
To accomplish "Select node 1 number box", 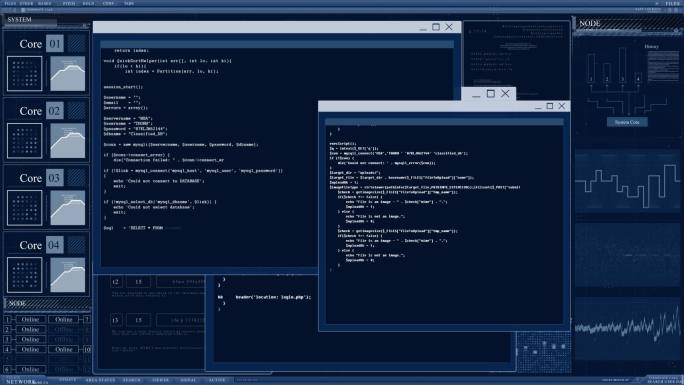I will (x=7, y=320).
